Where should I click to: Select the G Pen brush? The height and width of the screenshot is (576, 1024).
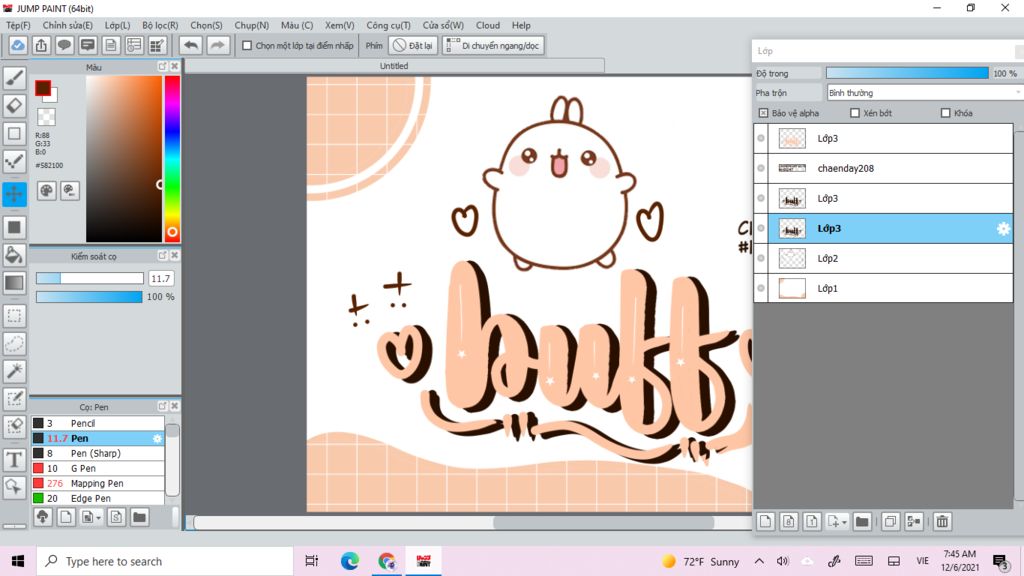[98, 468]
